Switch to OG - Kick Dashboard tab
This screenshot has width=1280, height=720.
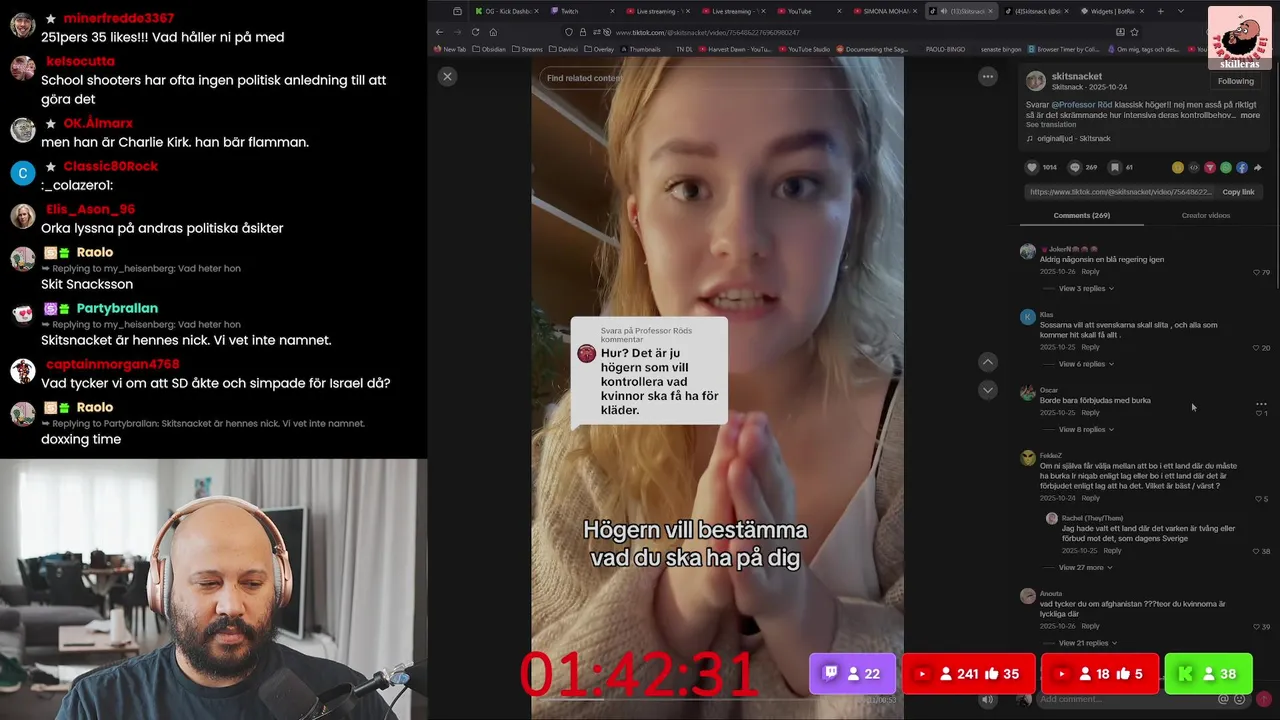[507, 11]
